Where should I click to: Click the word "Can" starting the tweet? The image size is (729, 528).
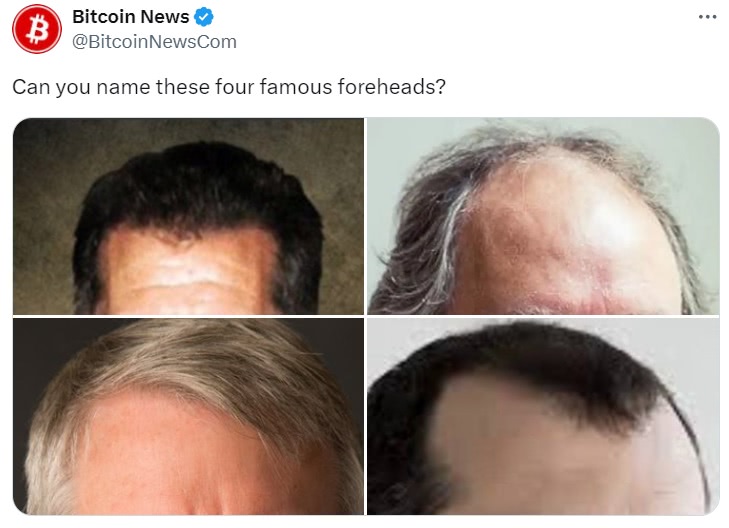[x=31, y=87]
